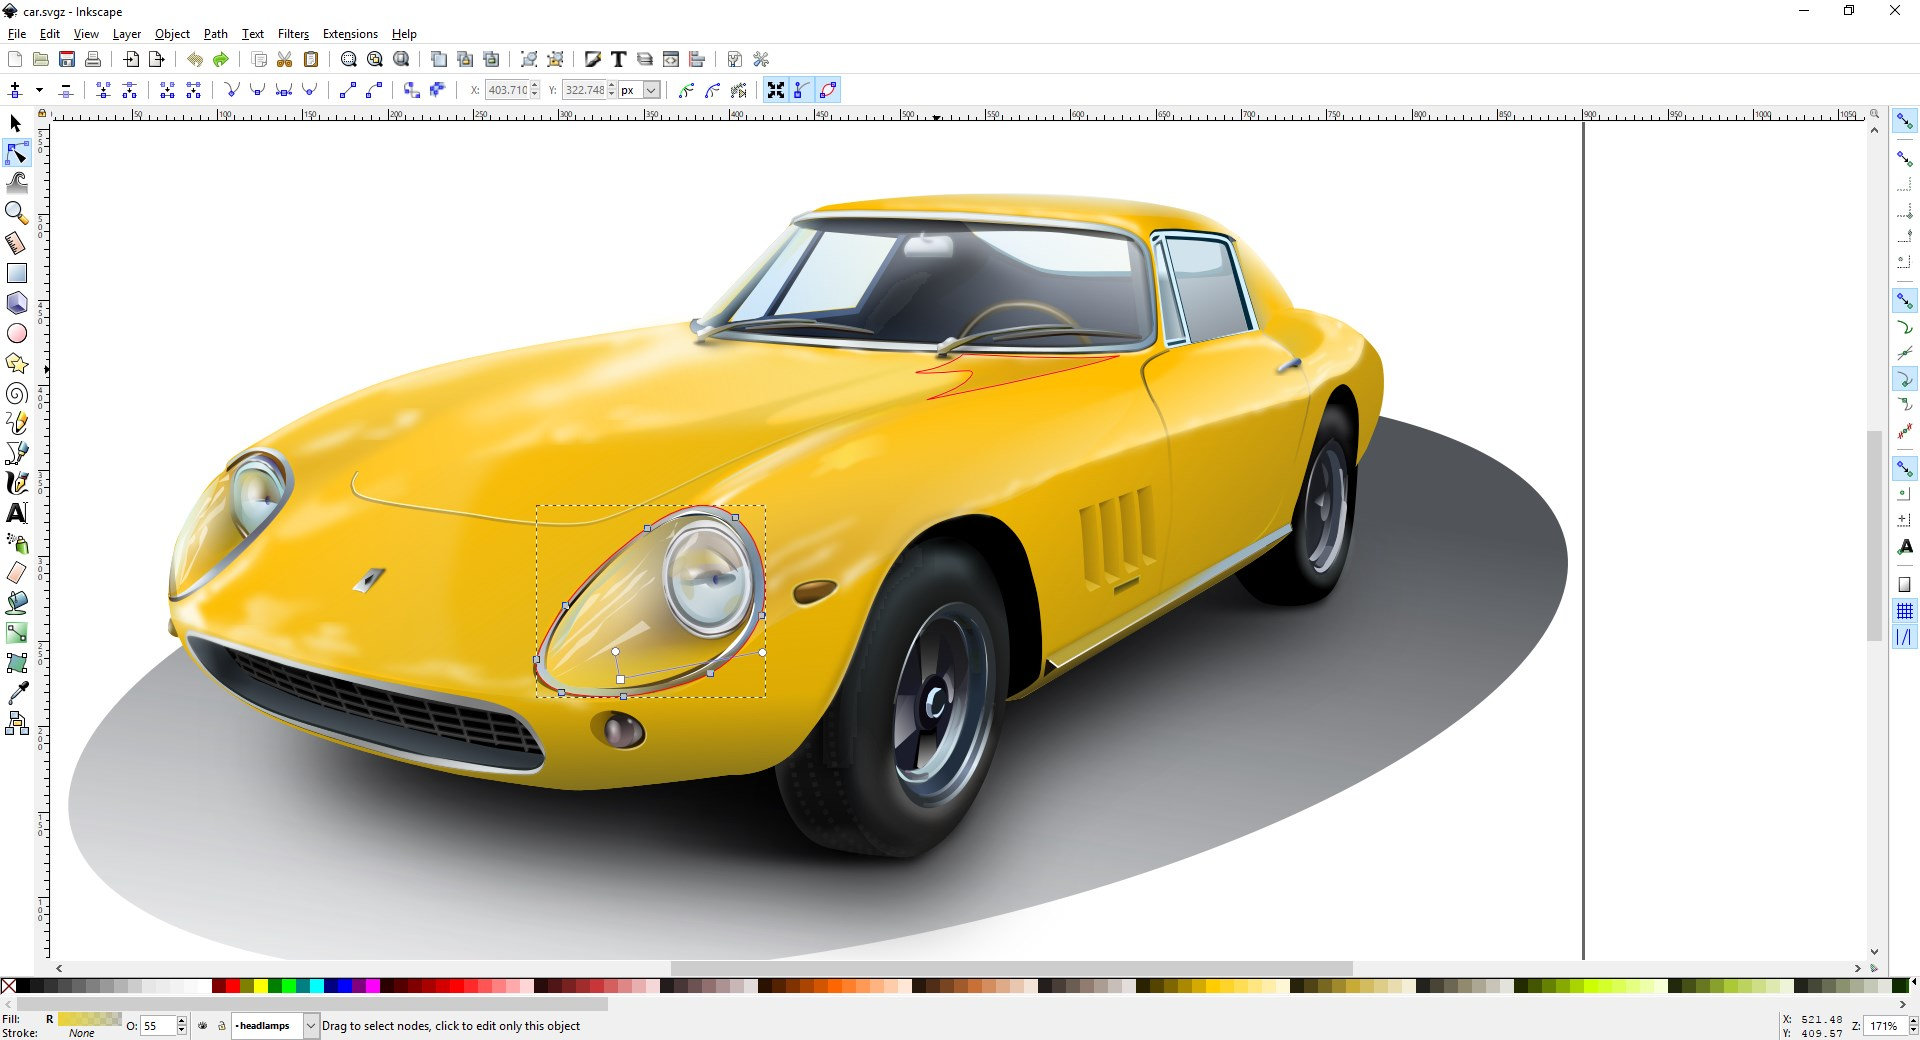Open the px units dropdown

click(650, 90)
